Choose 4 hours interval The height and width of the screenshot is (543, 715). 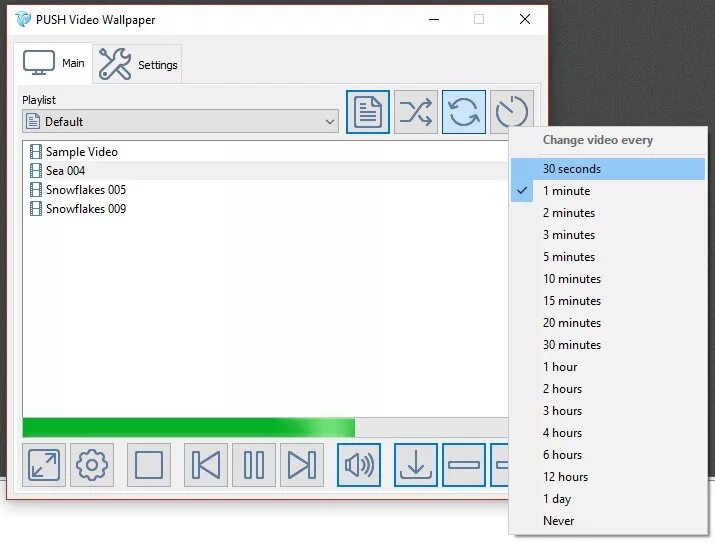pyautogui.click(x=608, y=433)
